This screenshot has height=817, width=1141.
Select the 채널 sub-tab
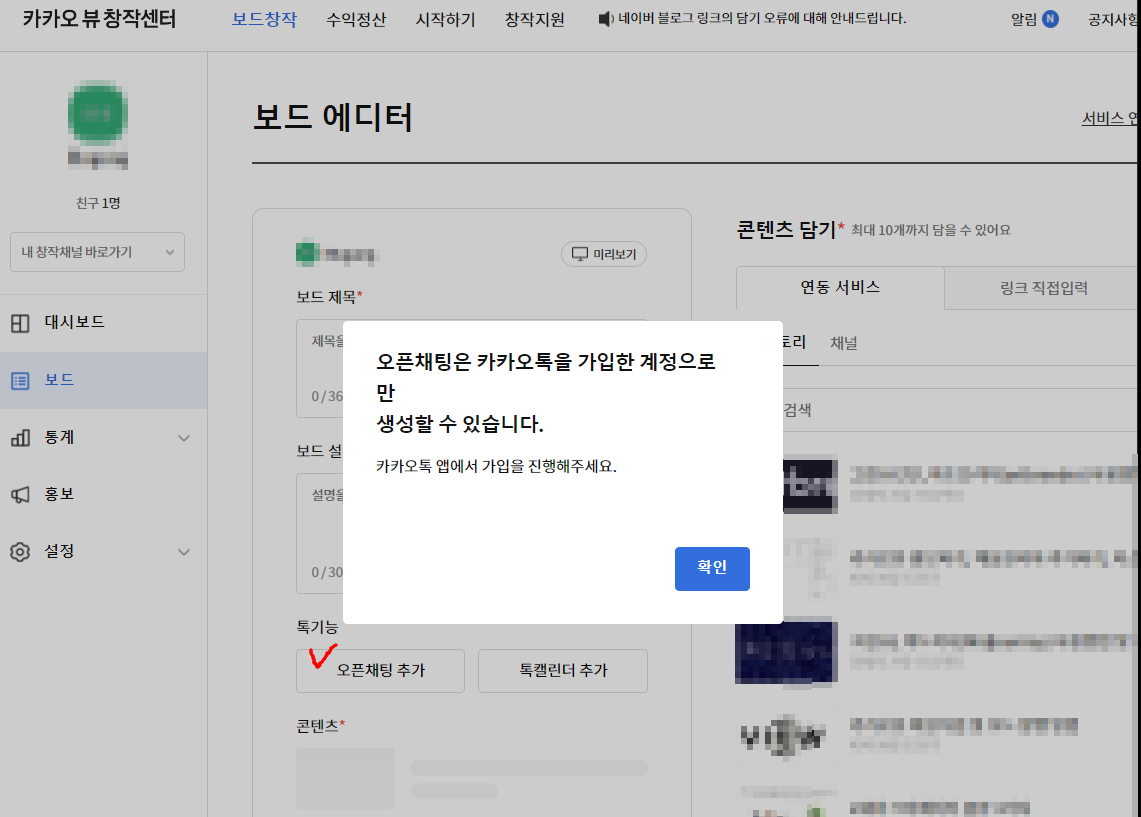(x=844, y=343)
